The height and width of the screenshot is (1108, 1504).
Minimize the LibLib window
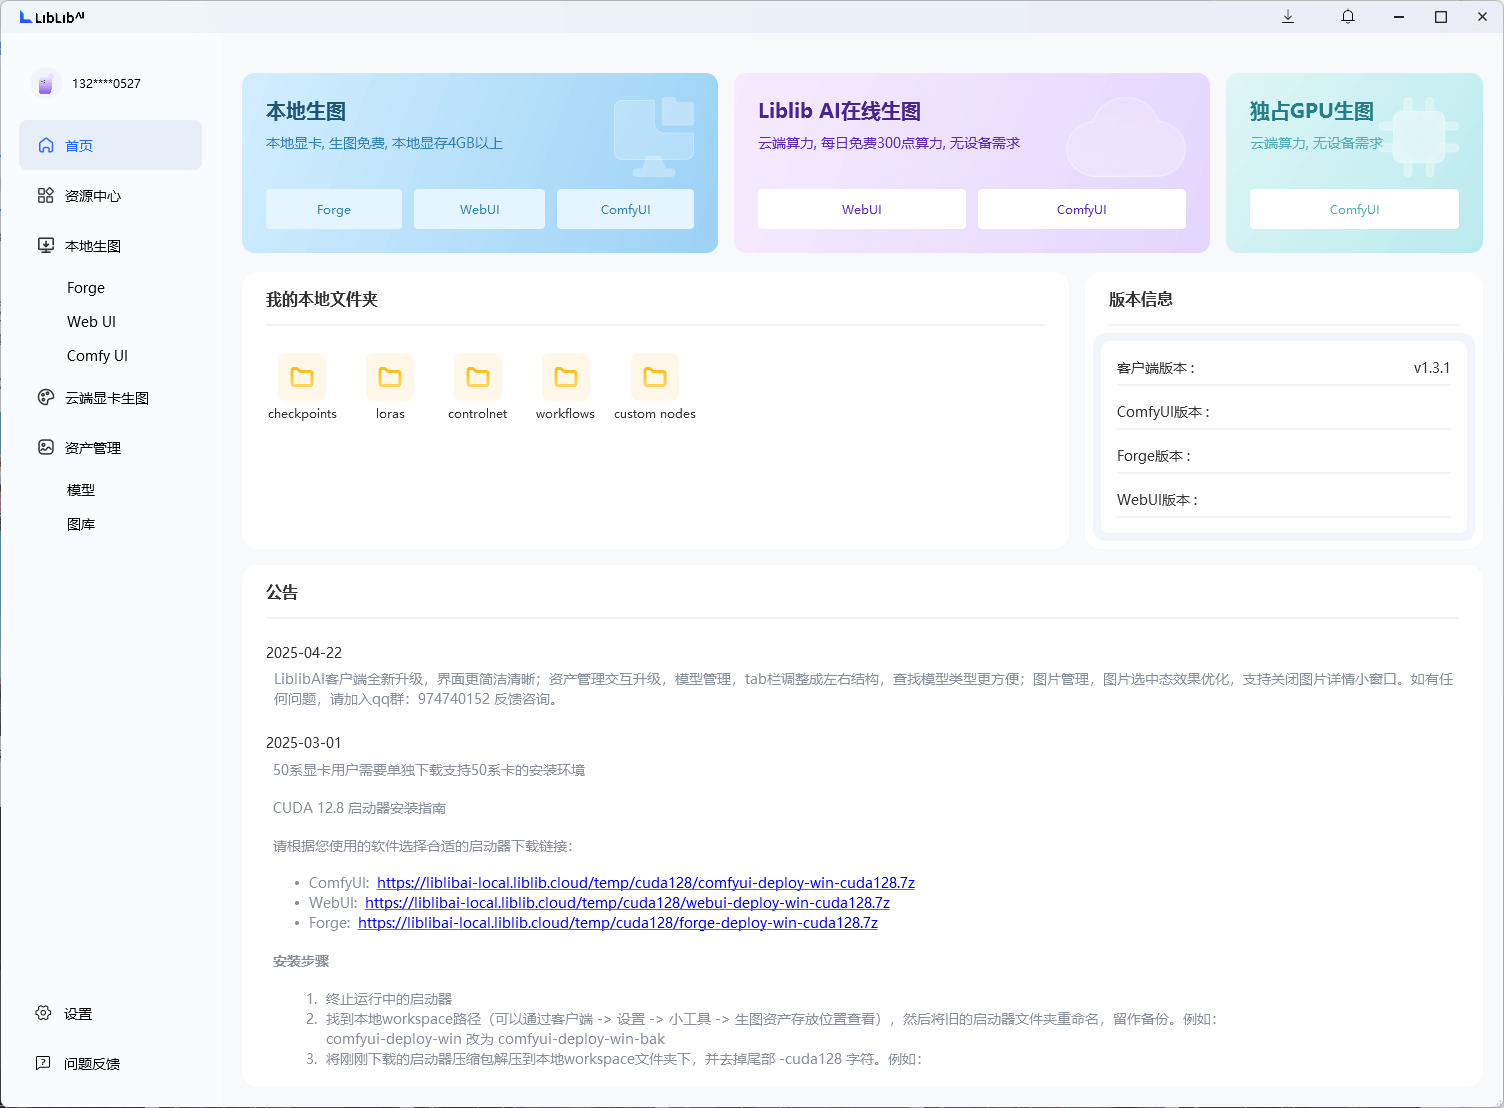[x=1399, y=17]
